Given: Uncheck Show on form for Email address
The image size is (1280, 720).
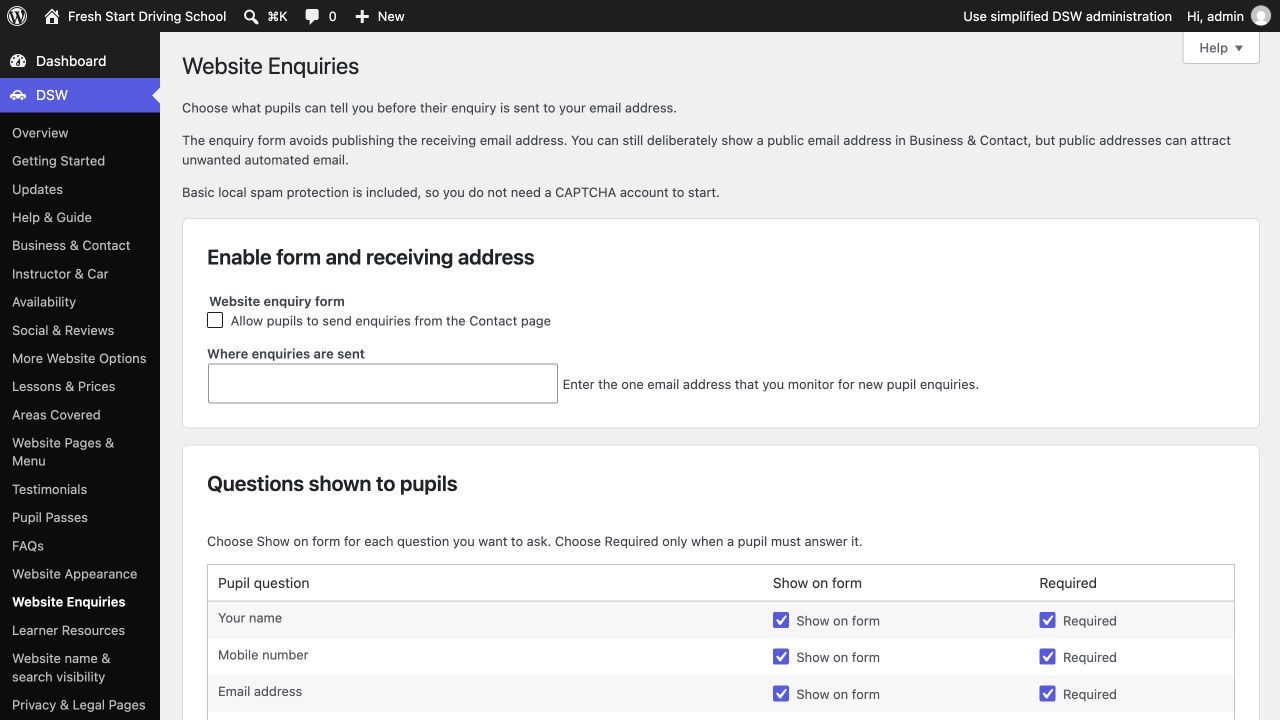Looking at the screenshot, I should (x=781, y=693).
